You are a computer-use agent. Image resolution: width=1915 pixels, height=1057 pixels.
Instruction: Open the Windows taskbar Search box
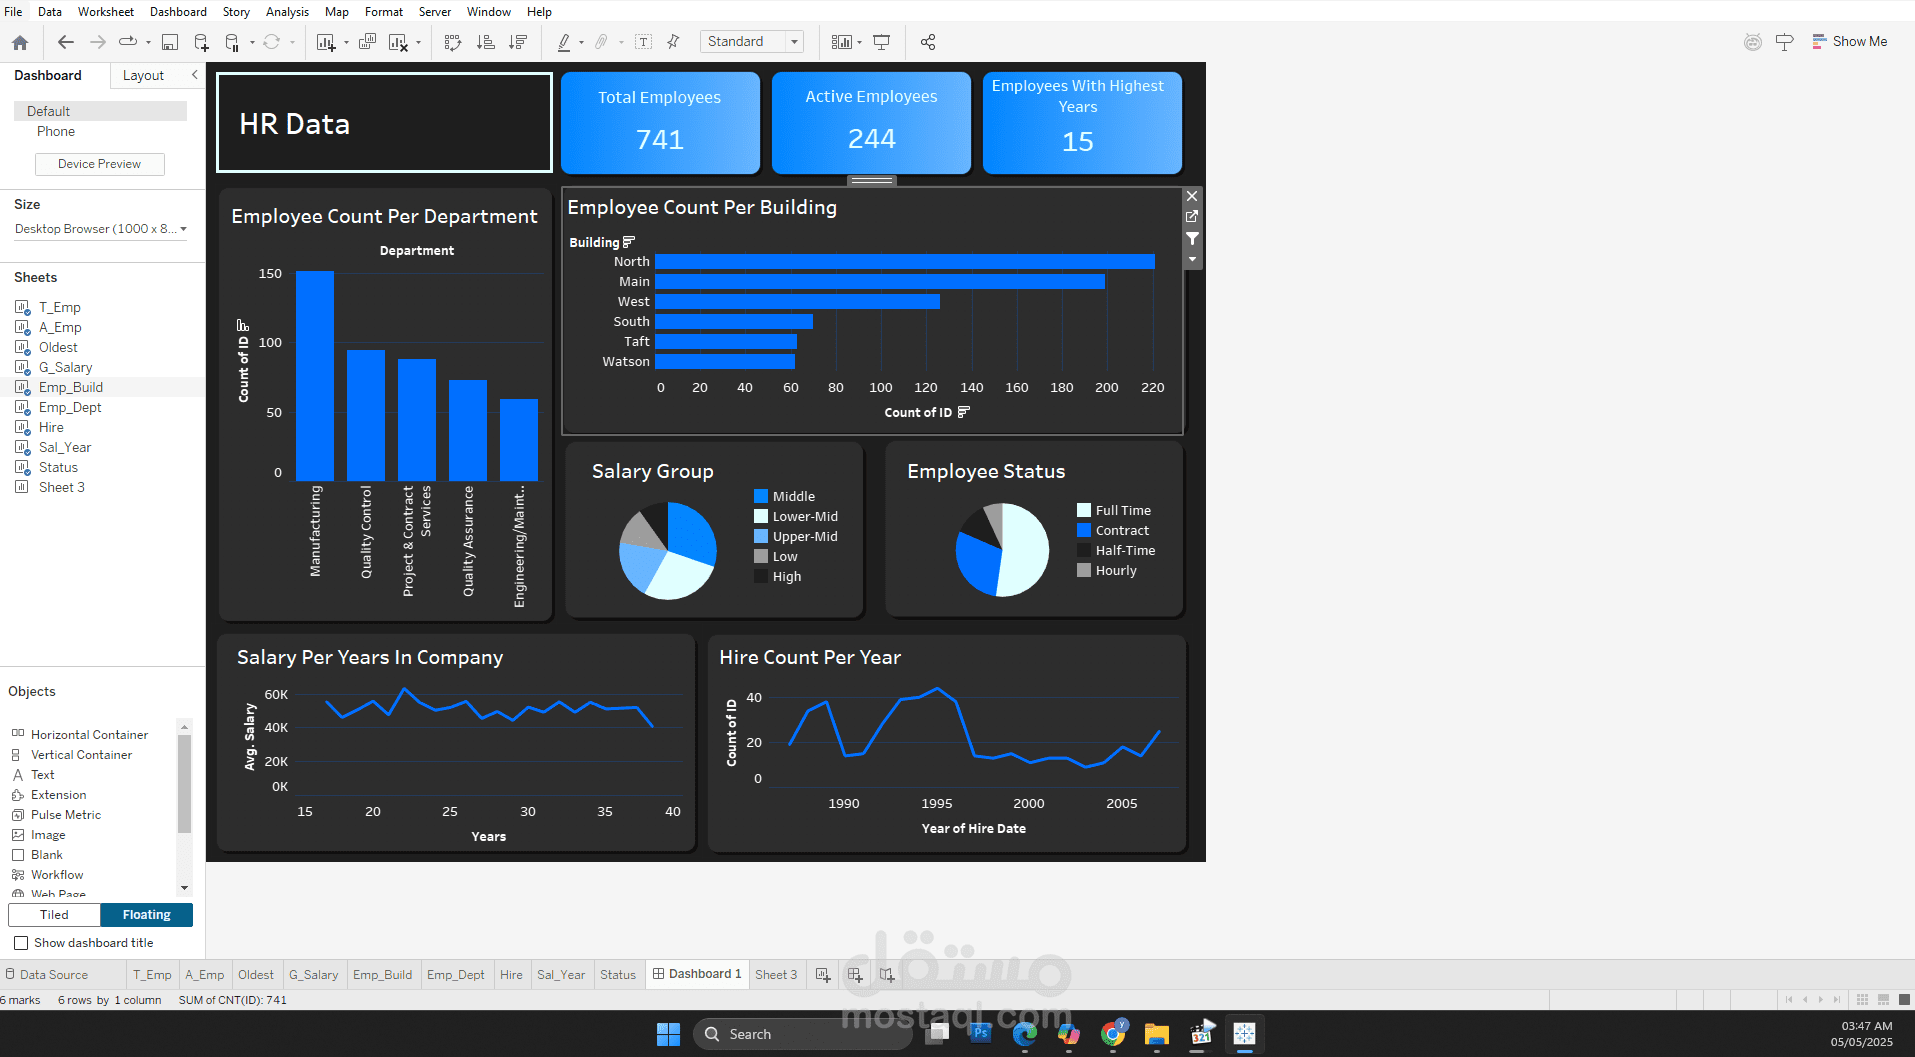click(803, 1034)
